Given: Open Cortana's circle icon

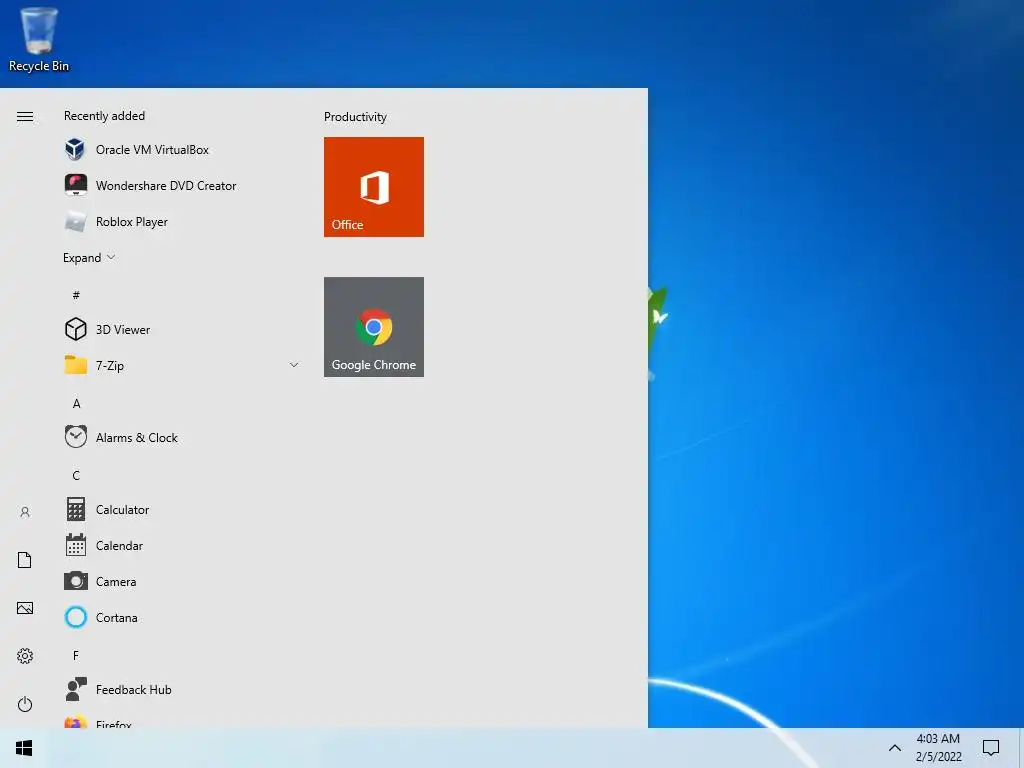Looking at the screenshot, I should [x=75, y=617].
